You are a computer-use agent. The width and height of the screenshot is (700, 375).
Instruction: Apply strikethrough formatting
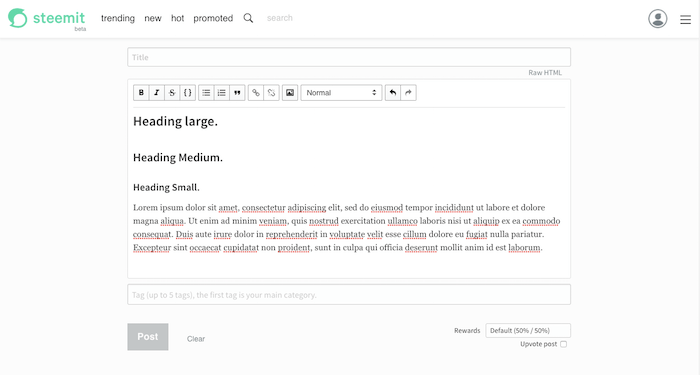pos(172,93)
